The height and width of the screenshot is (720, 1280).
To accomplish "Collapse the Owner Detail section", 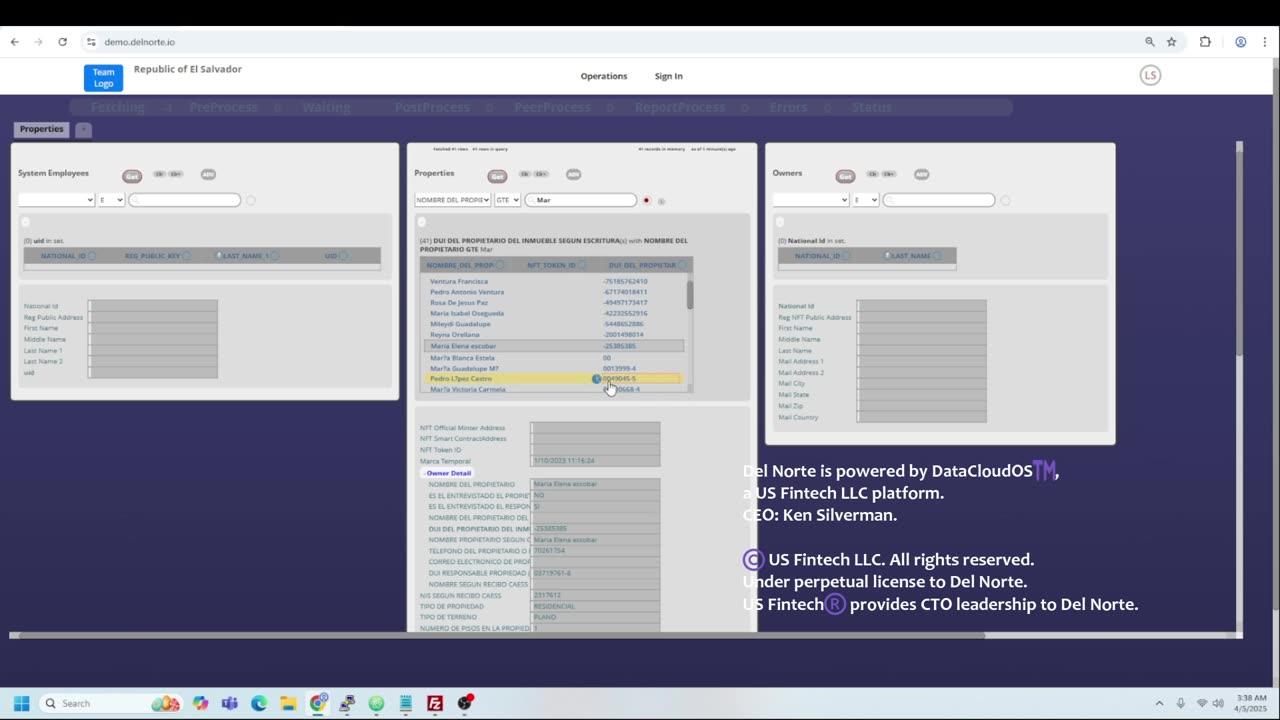I will (x=446, y=473).
